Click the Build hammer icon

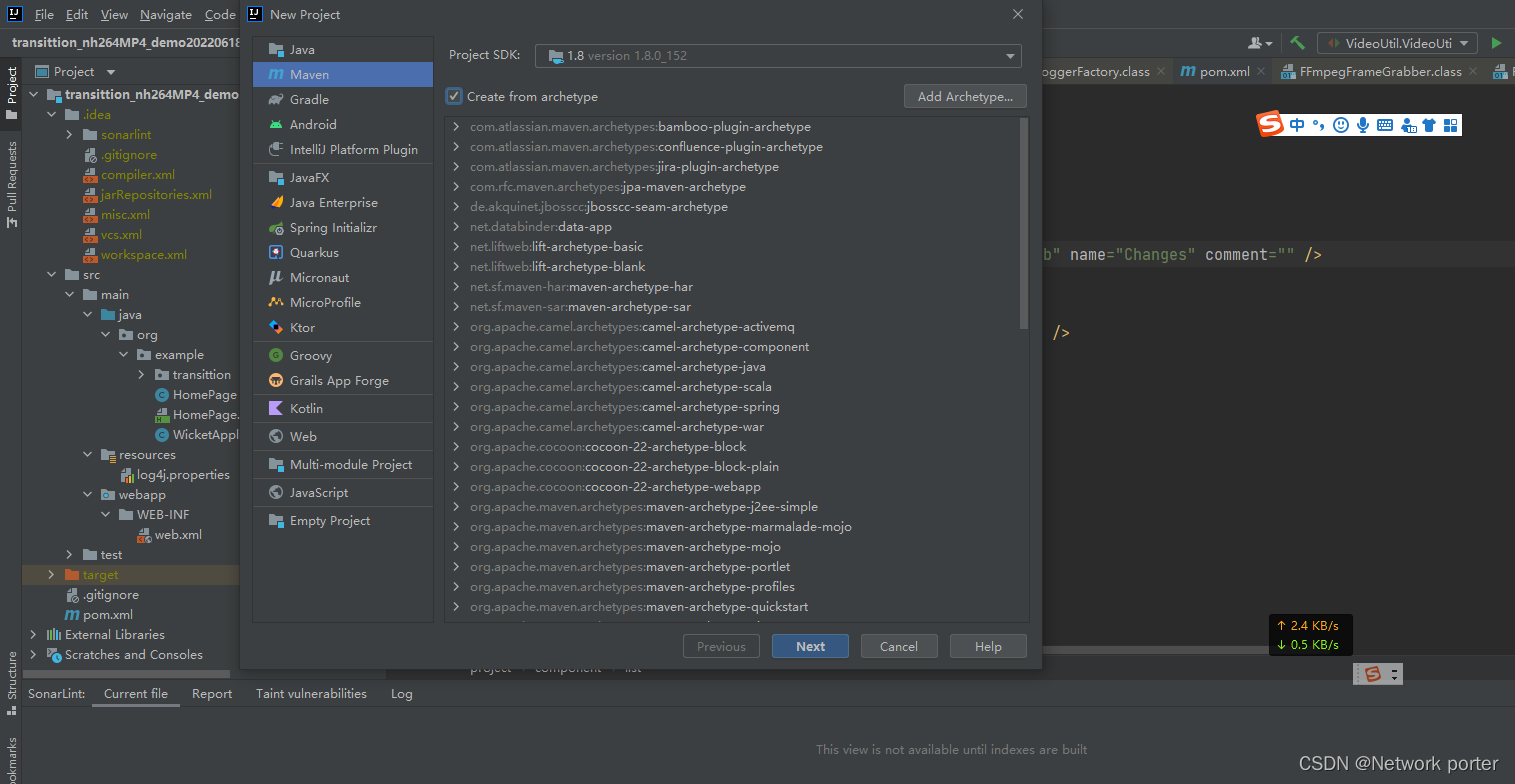[x=1298, y=43]
